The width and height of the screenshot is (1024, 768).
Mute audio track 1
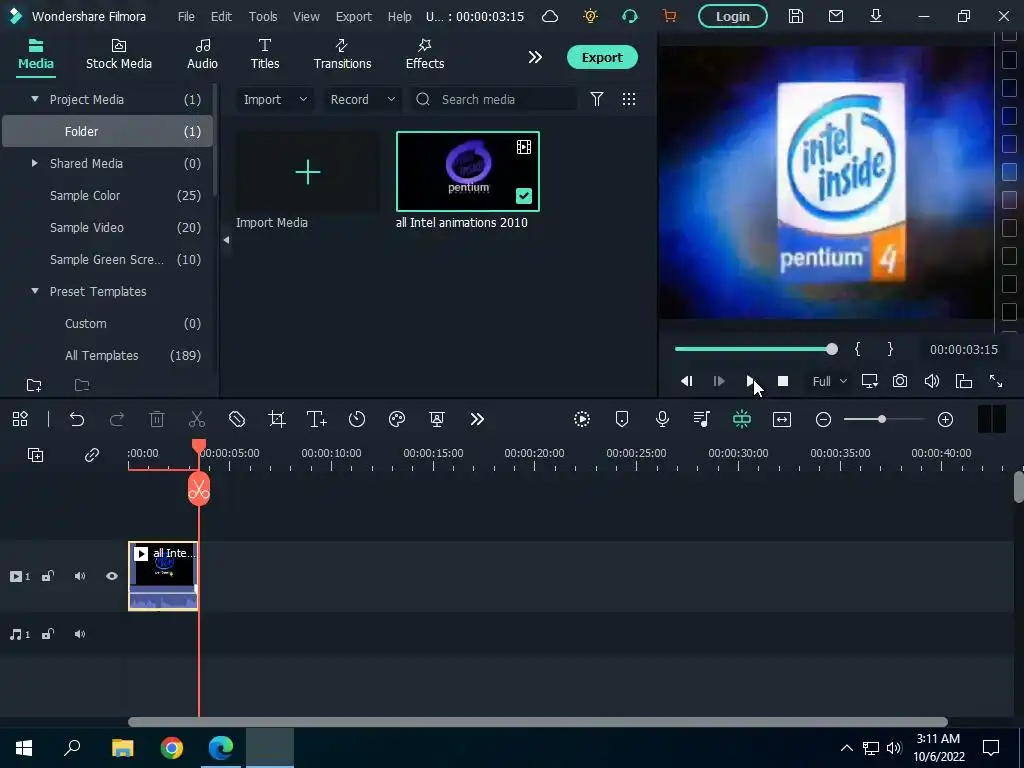click(80, 634)
